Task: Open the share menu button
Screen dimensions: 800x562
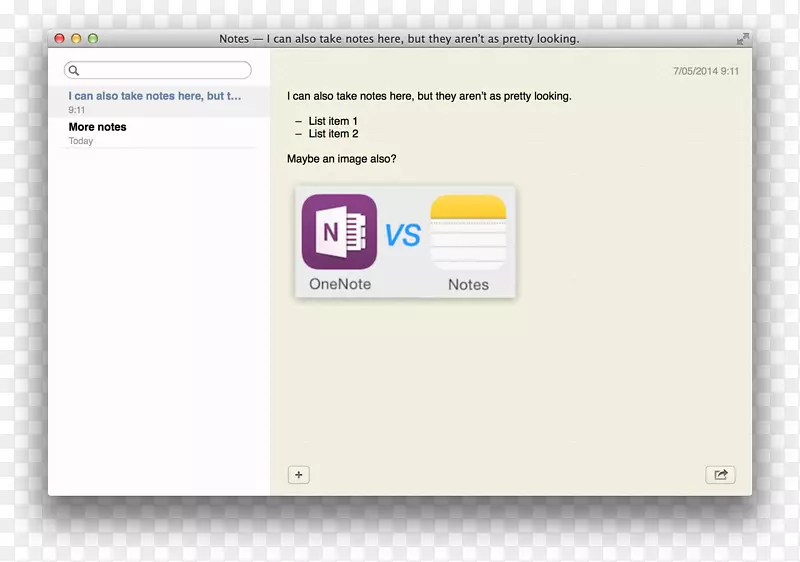Action: pos(720,475)
